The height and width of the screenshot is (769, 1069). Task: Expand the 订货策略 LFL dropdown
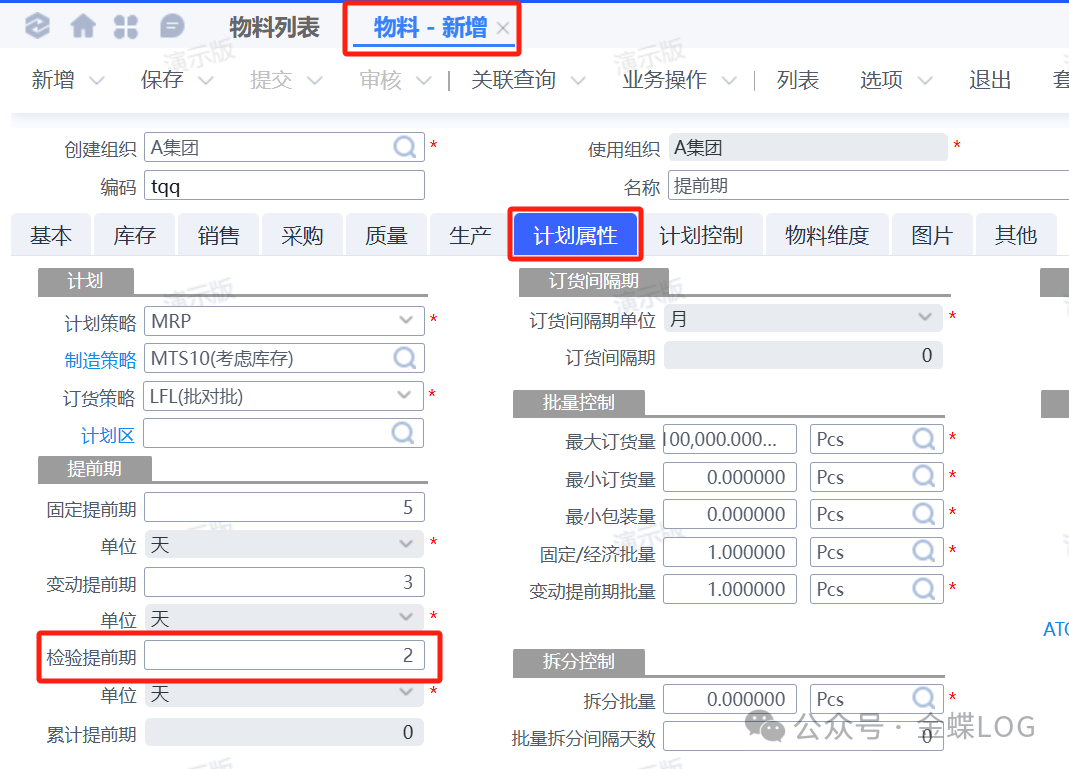[405, 396]
